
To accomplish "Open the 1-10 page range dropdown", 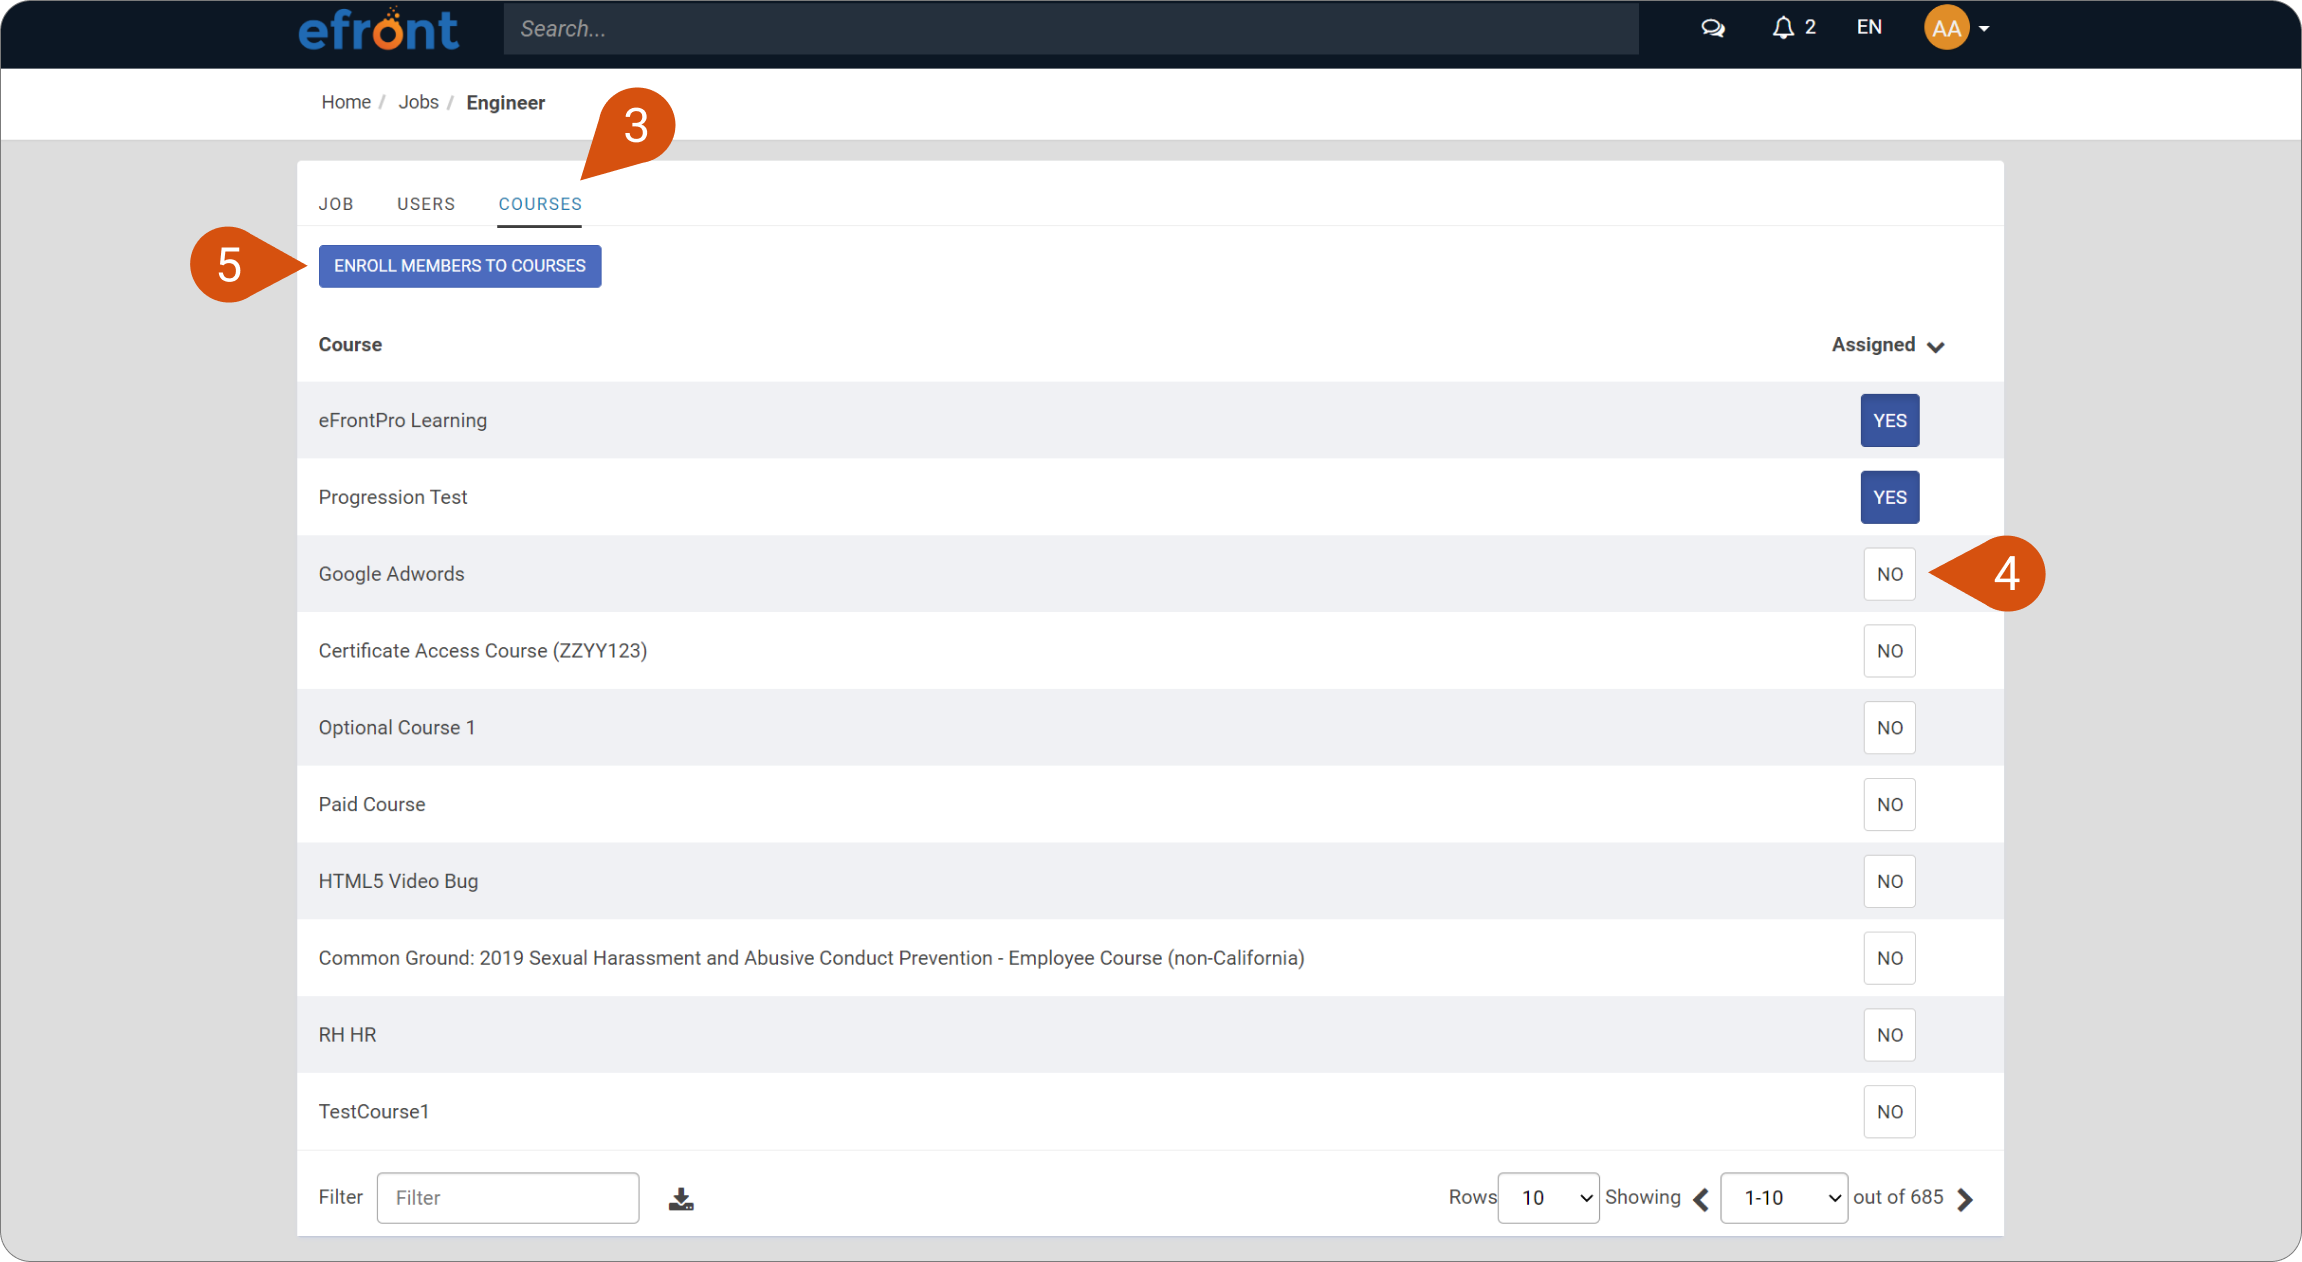I will point(1784,1197).
